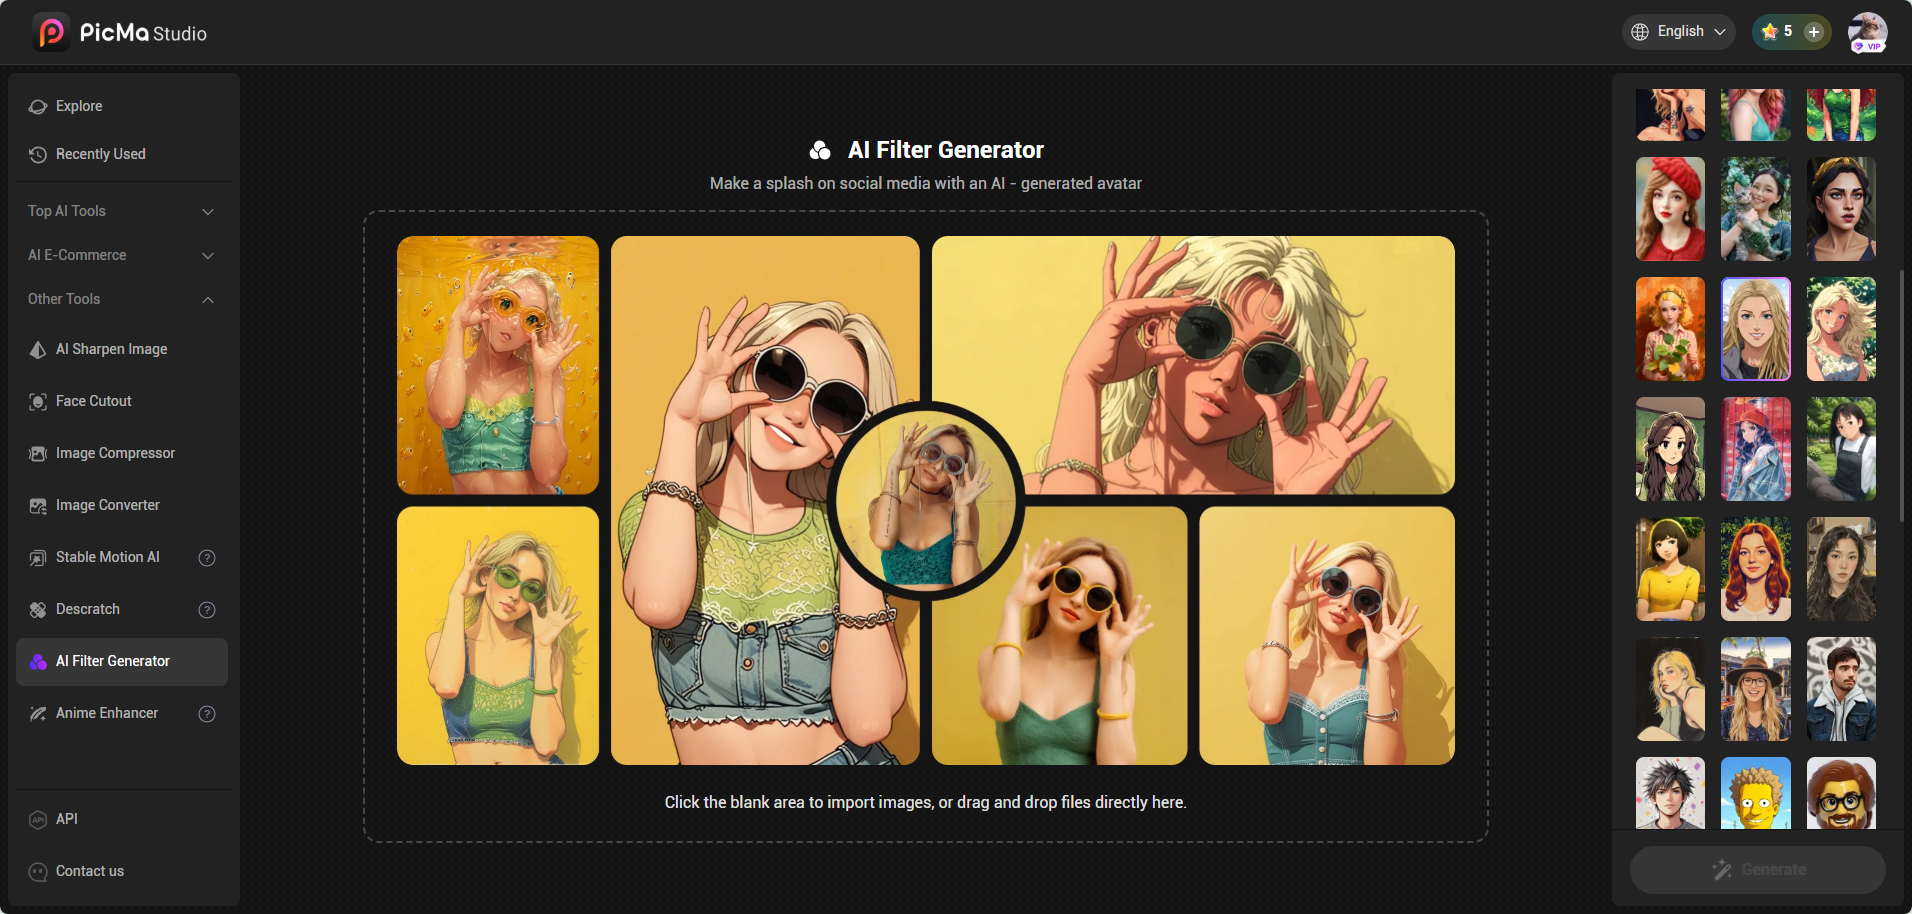Click the Generate button

point(1757,869)
